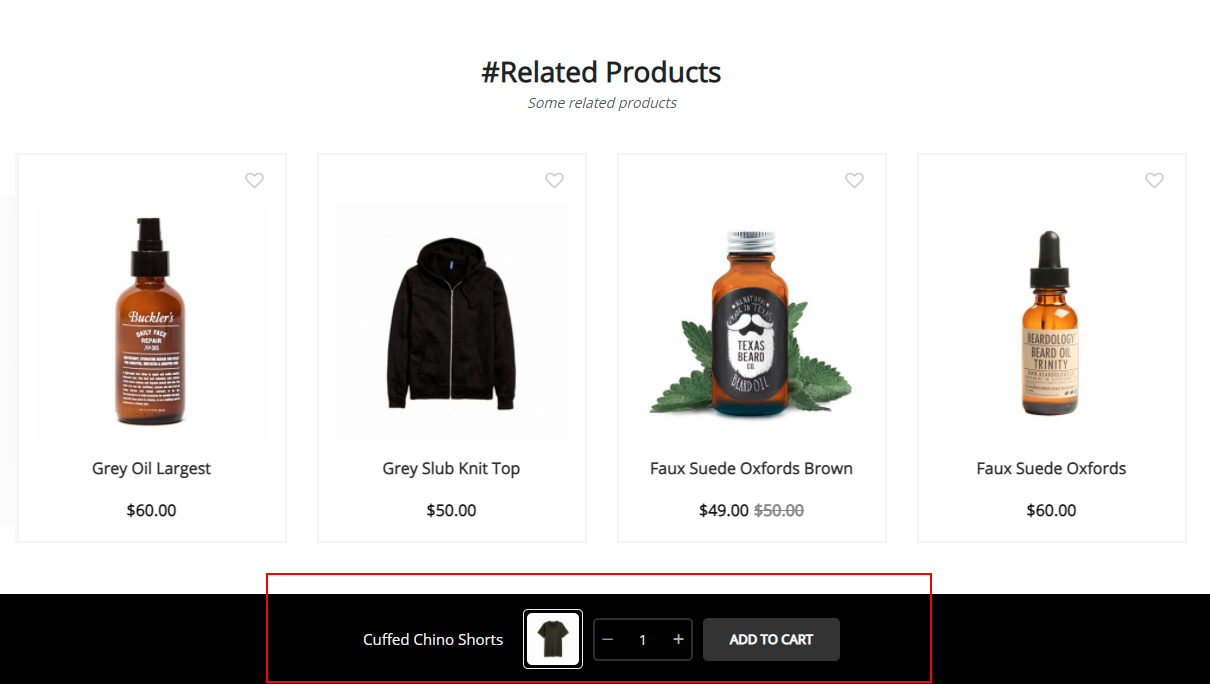View the Beardology Beard Oil Trinity image
The width and height of the screenshot is (1210, 684).
click(1051, 322)
